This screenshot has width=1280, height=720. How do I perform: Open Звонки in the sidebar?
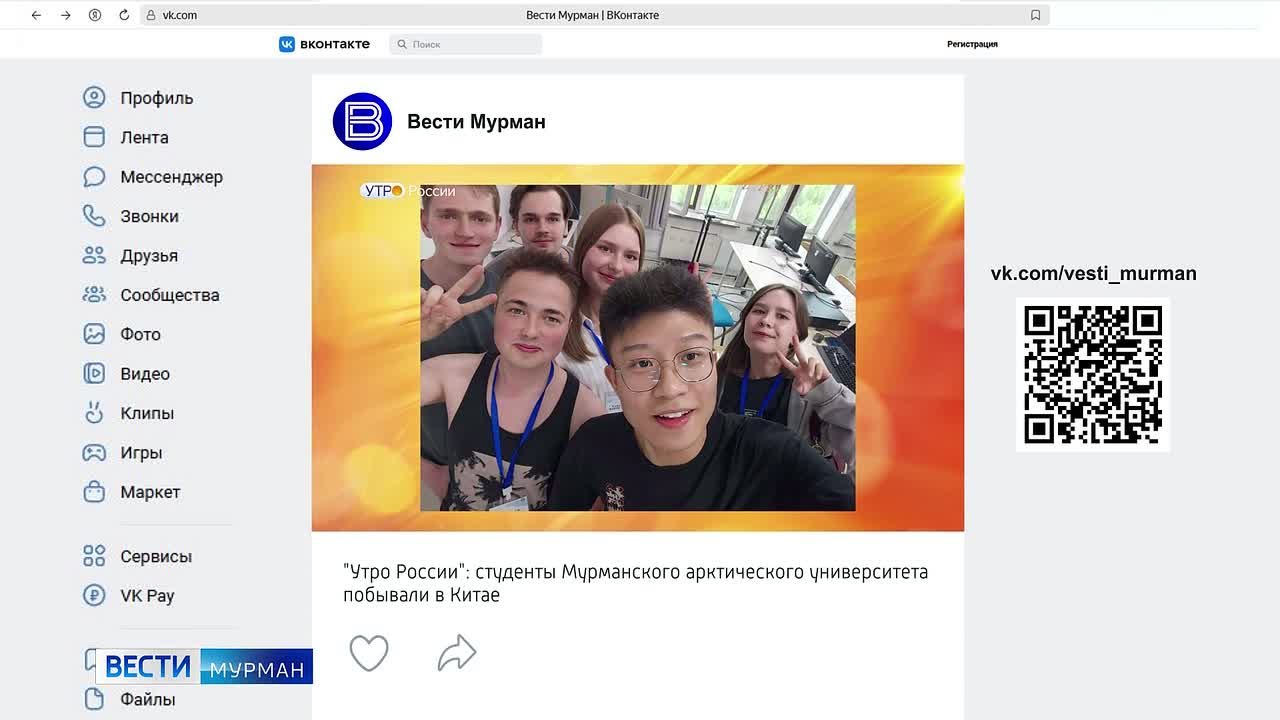click(150, 216)
